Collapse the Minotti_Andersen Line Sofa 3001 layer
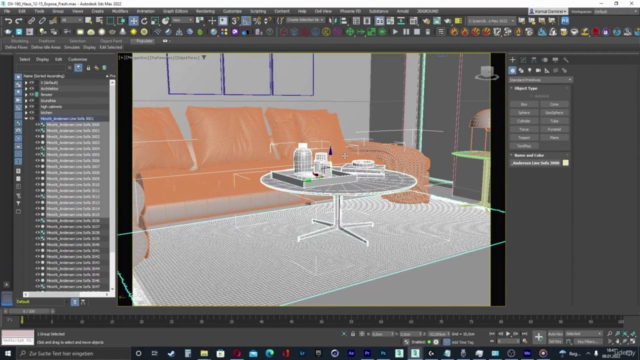Screen dimensions: 640x360 [26, 119]
